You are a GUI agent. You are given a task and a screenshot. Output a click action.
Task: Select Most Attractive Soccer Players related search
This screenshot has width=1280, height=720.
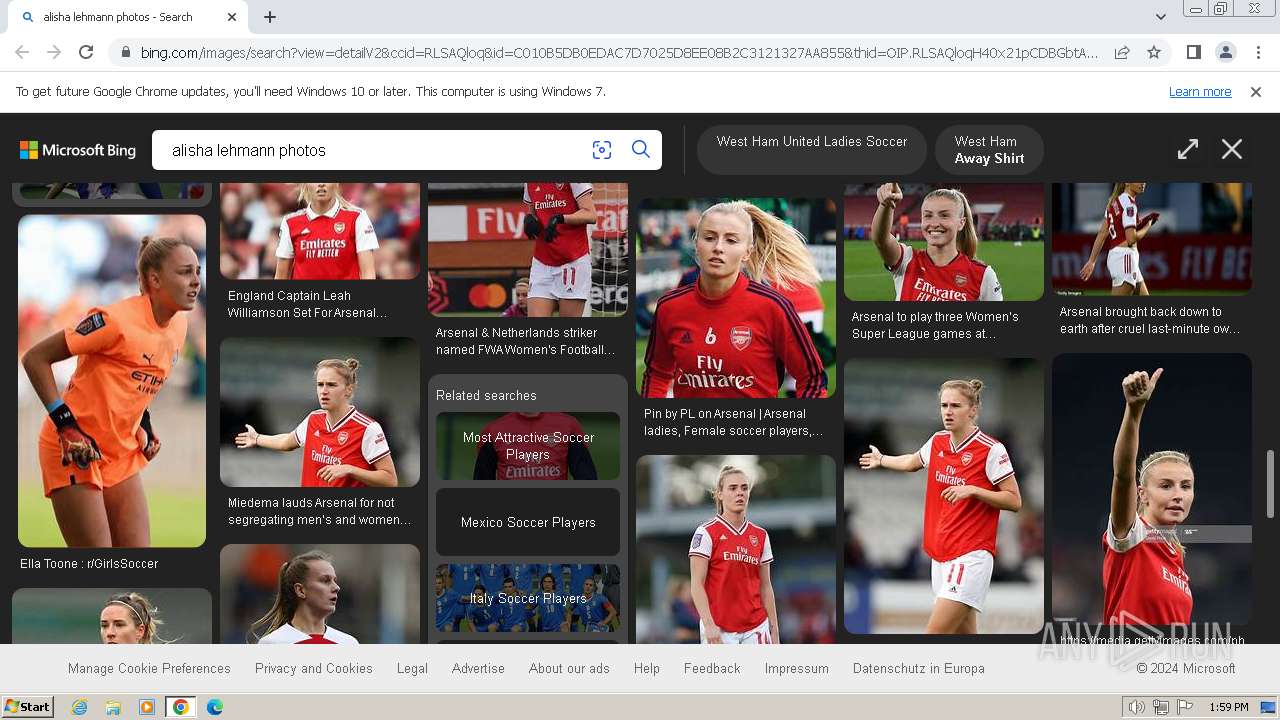[x=528, y=446]
